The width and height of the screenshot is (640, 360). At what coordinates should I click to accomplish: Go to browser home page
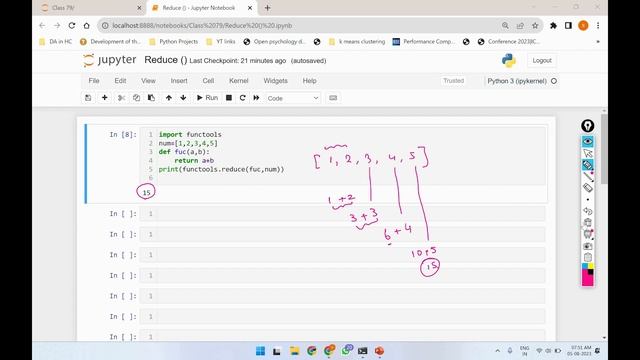[87, 25]
